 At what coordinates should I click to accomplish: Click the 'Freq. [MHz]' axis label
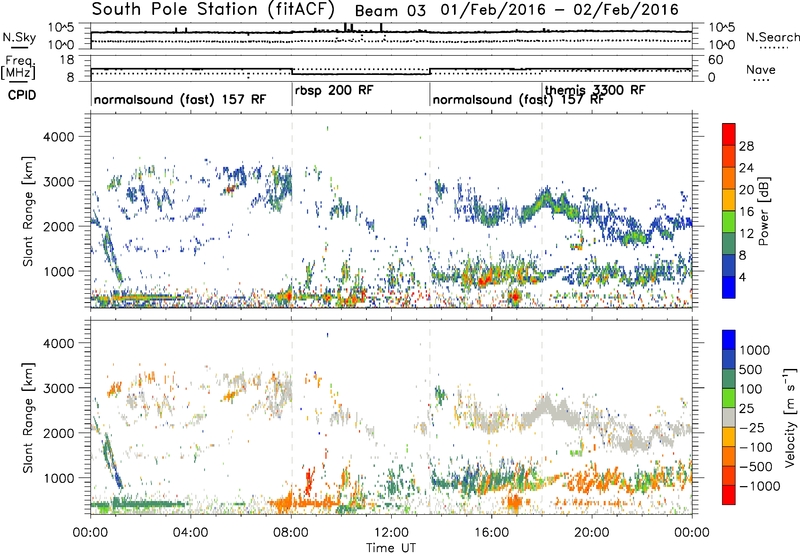coord(18,67)
